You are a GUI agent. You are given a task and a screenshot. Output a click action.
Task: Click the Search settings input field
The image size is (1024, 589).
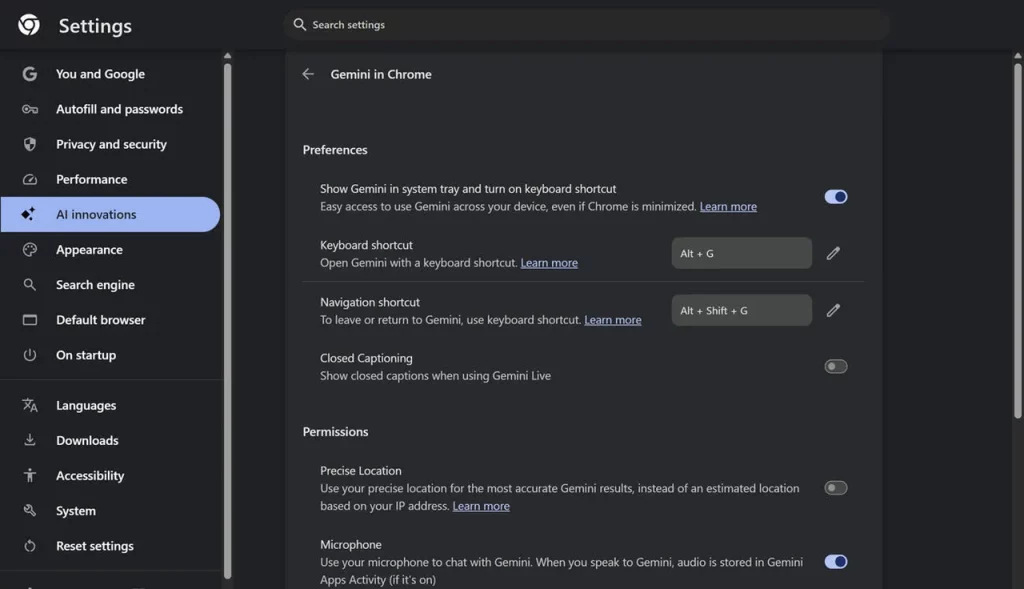[x=590, y=24]
